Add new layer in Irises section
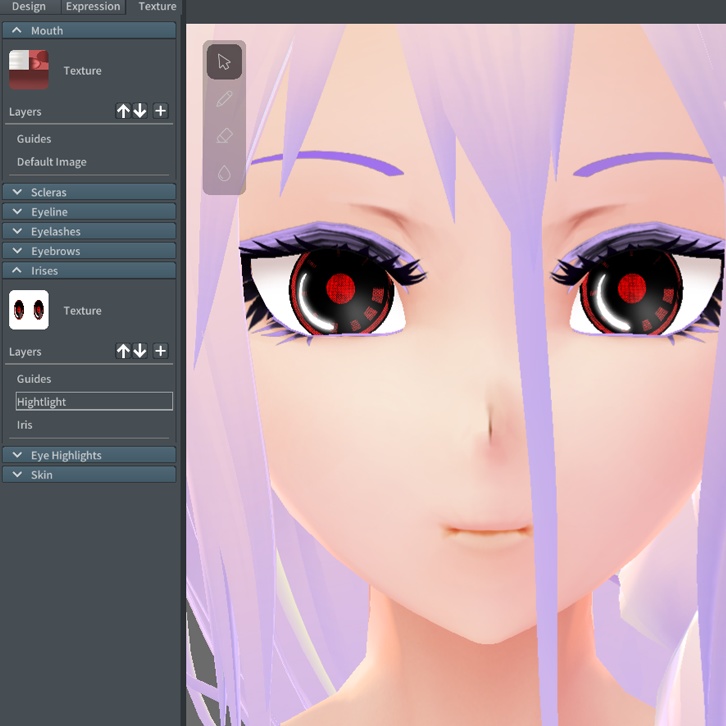The image size is (726, 726). 161,350
